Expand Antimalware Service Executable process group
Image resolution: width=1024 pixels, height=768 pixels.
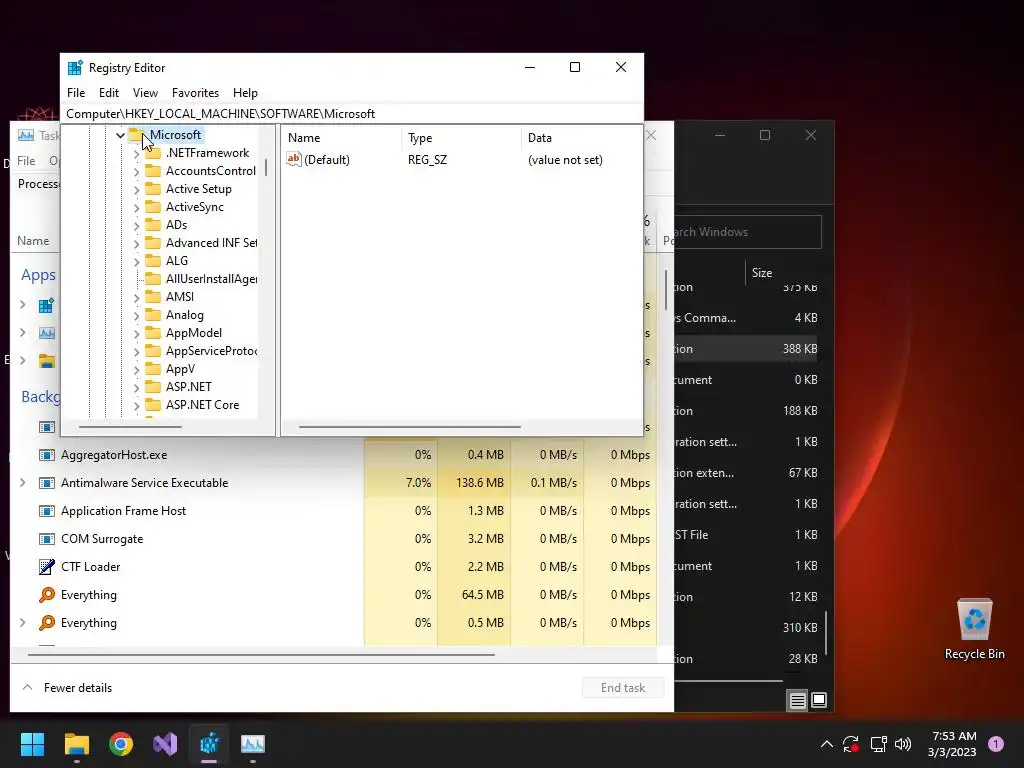(x=23, y=483)
